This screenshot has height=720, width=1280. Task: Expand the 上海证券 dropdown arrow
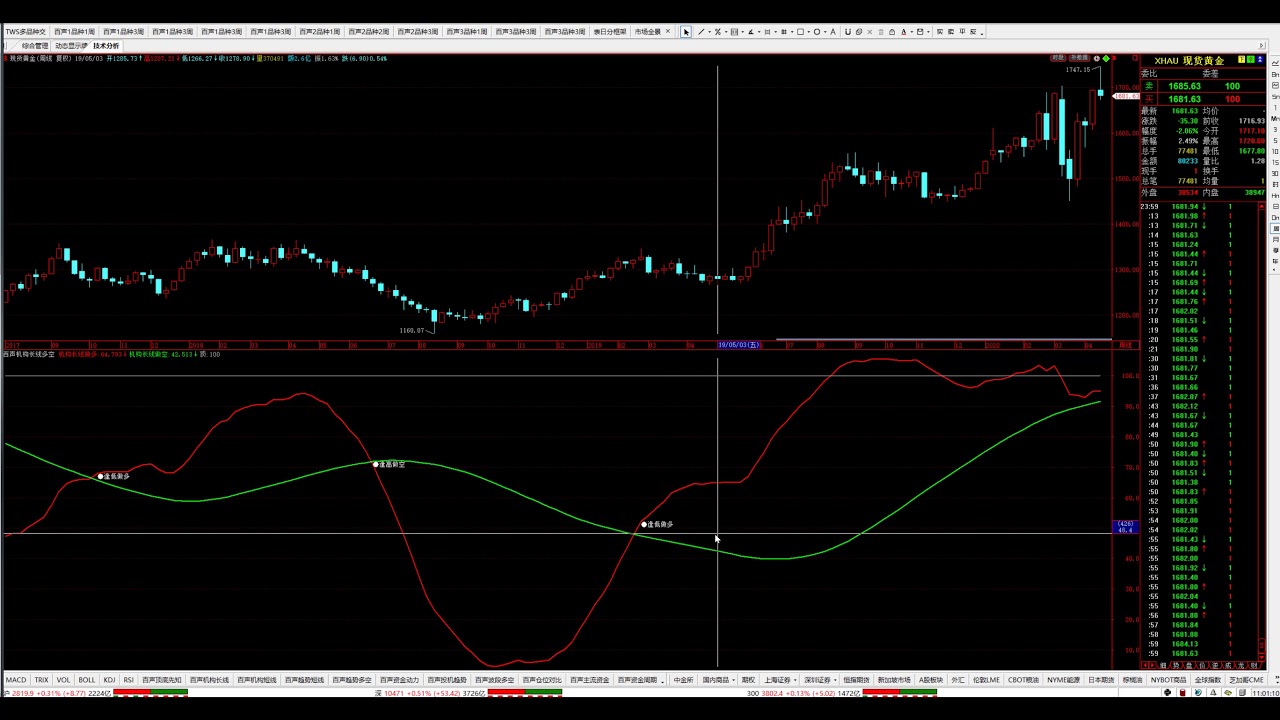pos(795,680)
